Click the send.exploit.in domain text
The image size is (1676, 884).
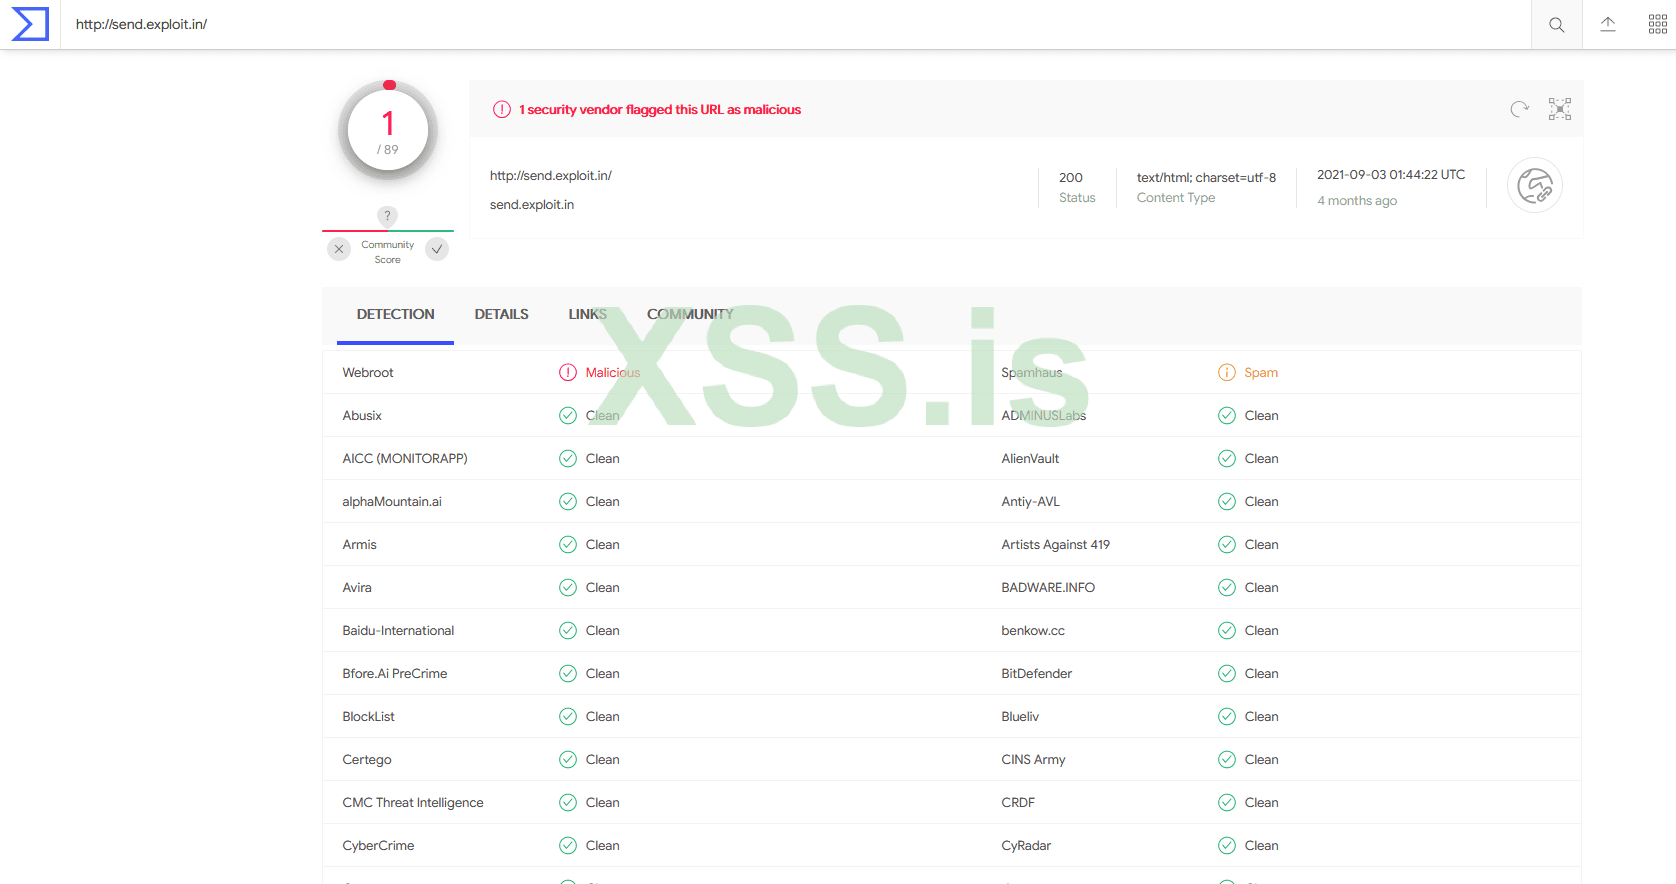(532, 205)
